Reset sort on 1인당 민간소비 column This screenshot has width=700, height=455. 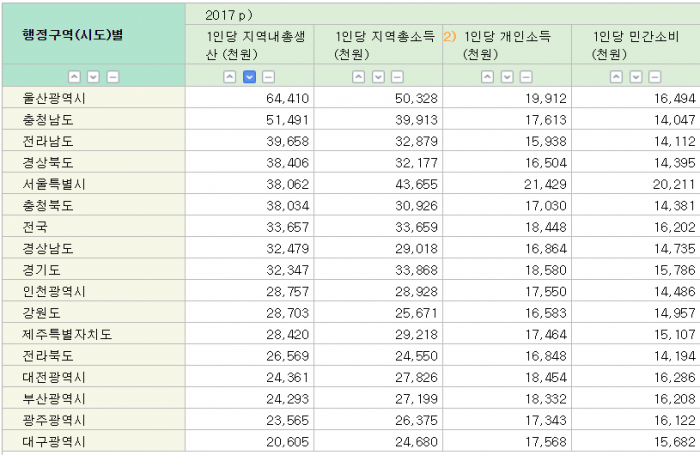[x=655, y=77]
